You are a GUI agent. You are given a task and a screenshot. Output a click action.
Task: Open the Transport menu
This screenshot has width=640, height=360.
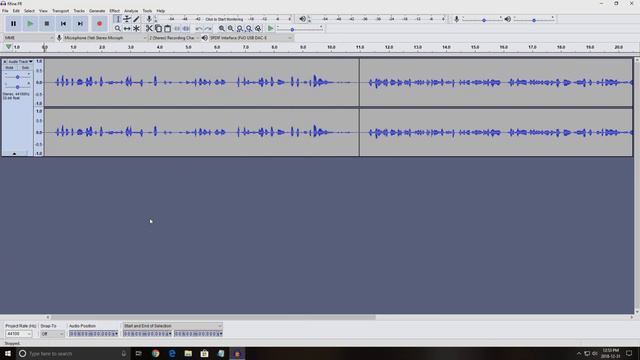[60, 11]
